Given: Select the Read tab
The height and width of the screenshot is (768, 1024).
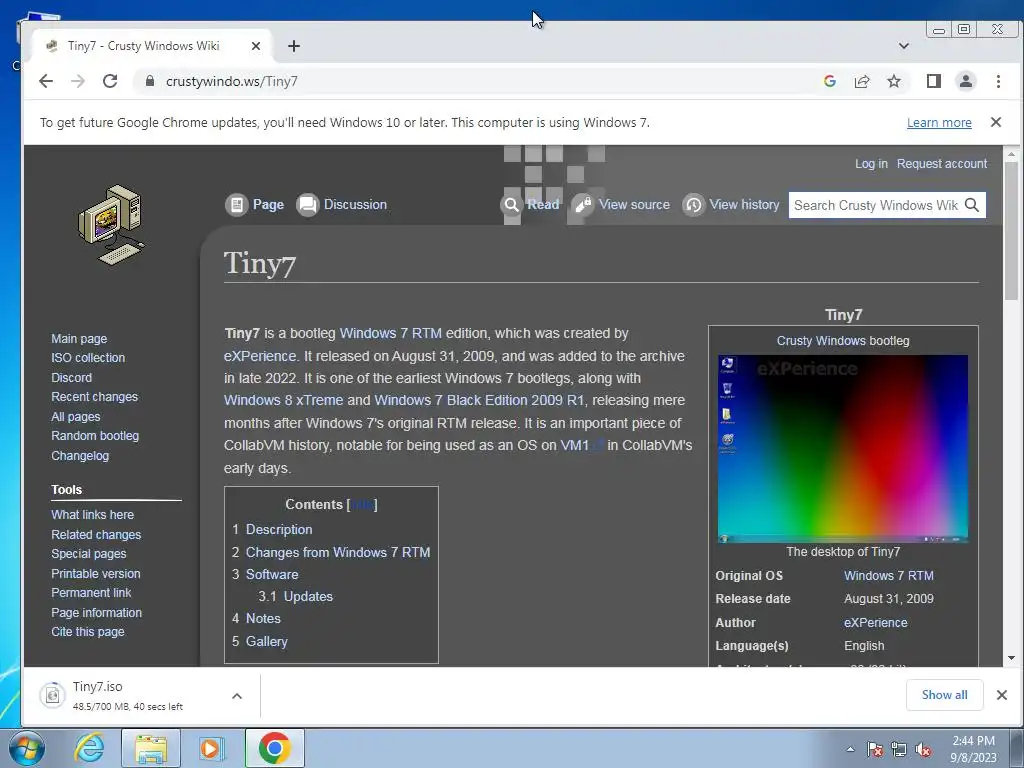Looking at the screenshot, I should (x=531, y=204).
